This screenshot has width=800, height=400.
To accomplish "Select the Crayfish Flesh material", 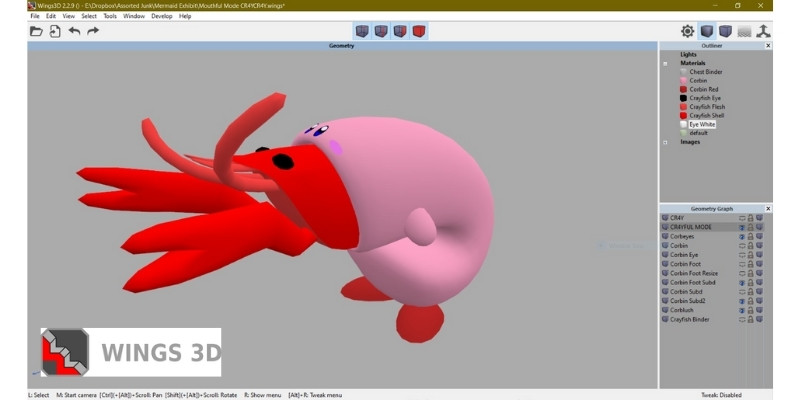I will [707, 107].
